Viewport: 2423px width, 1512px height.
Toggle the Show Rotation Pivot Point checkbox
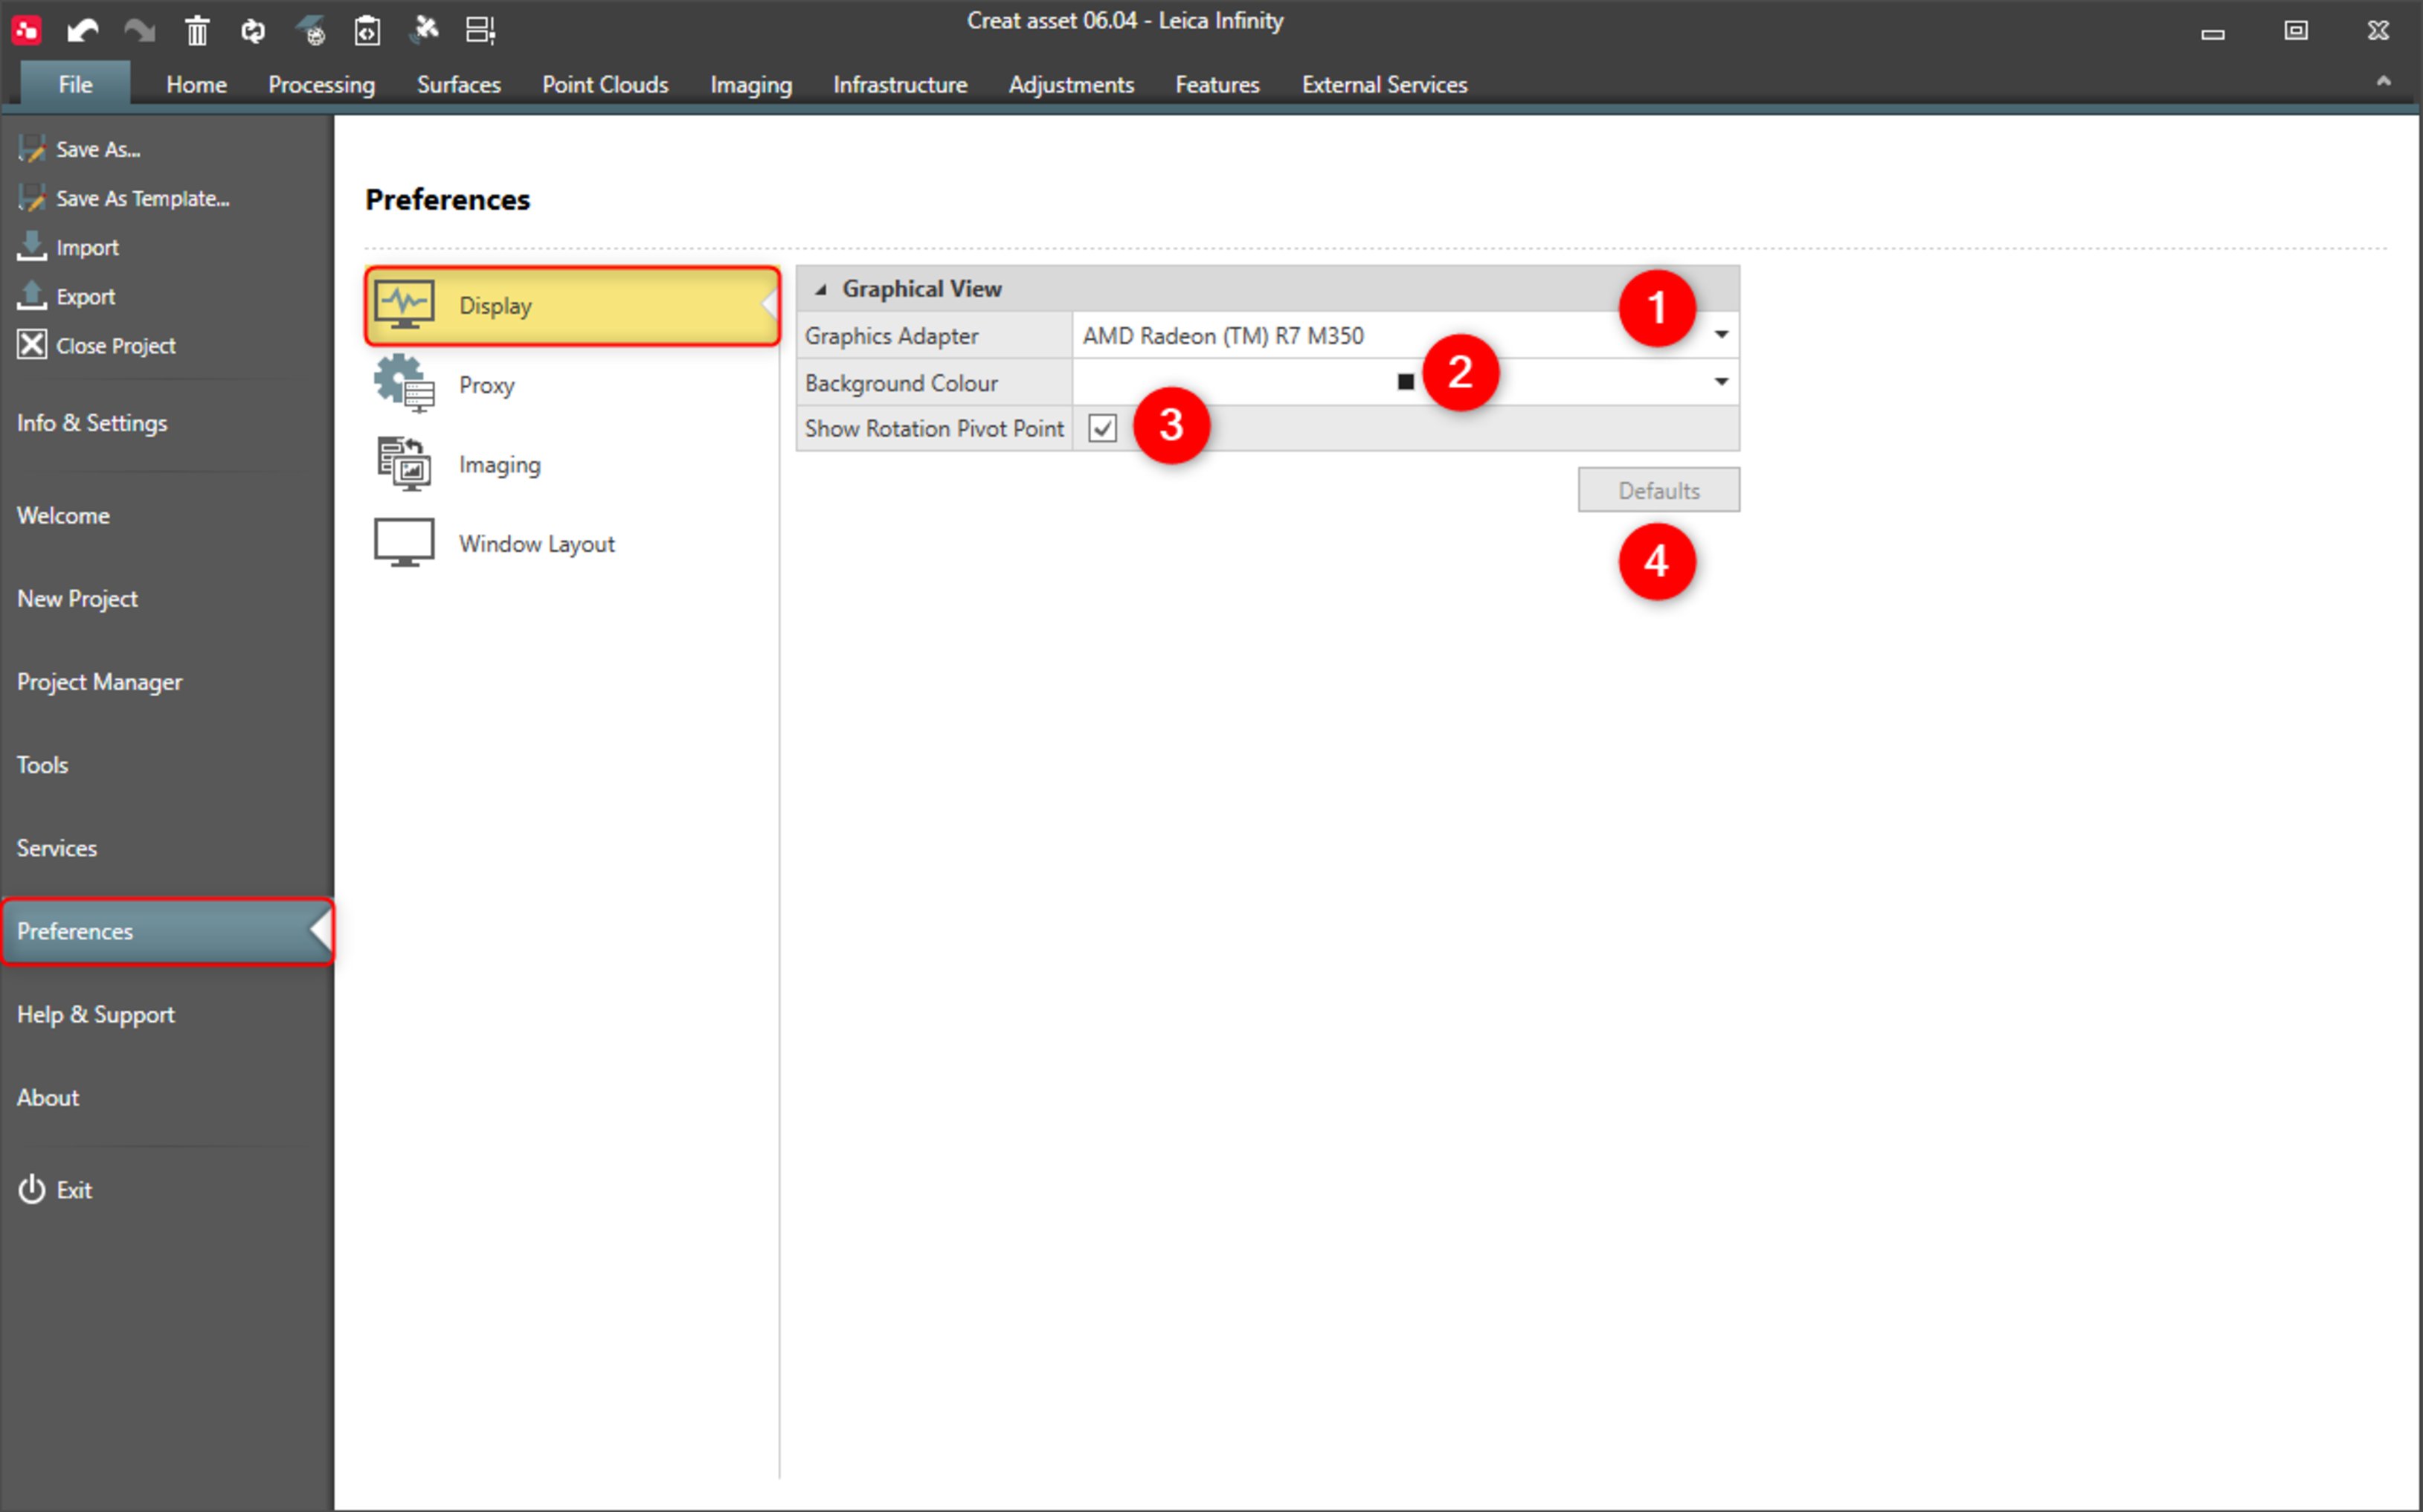tap(1102, 428)
